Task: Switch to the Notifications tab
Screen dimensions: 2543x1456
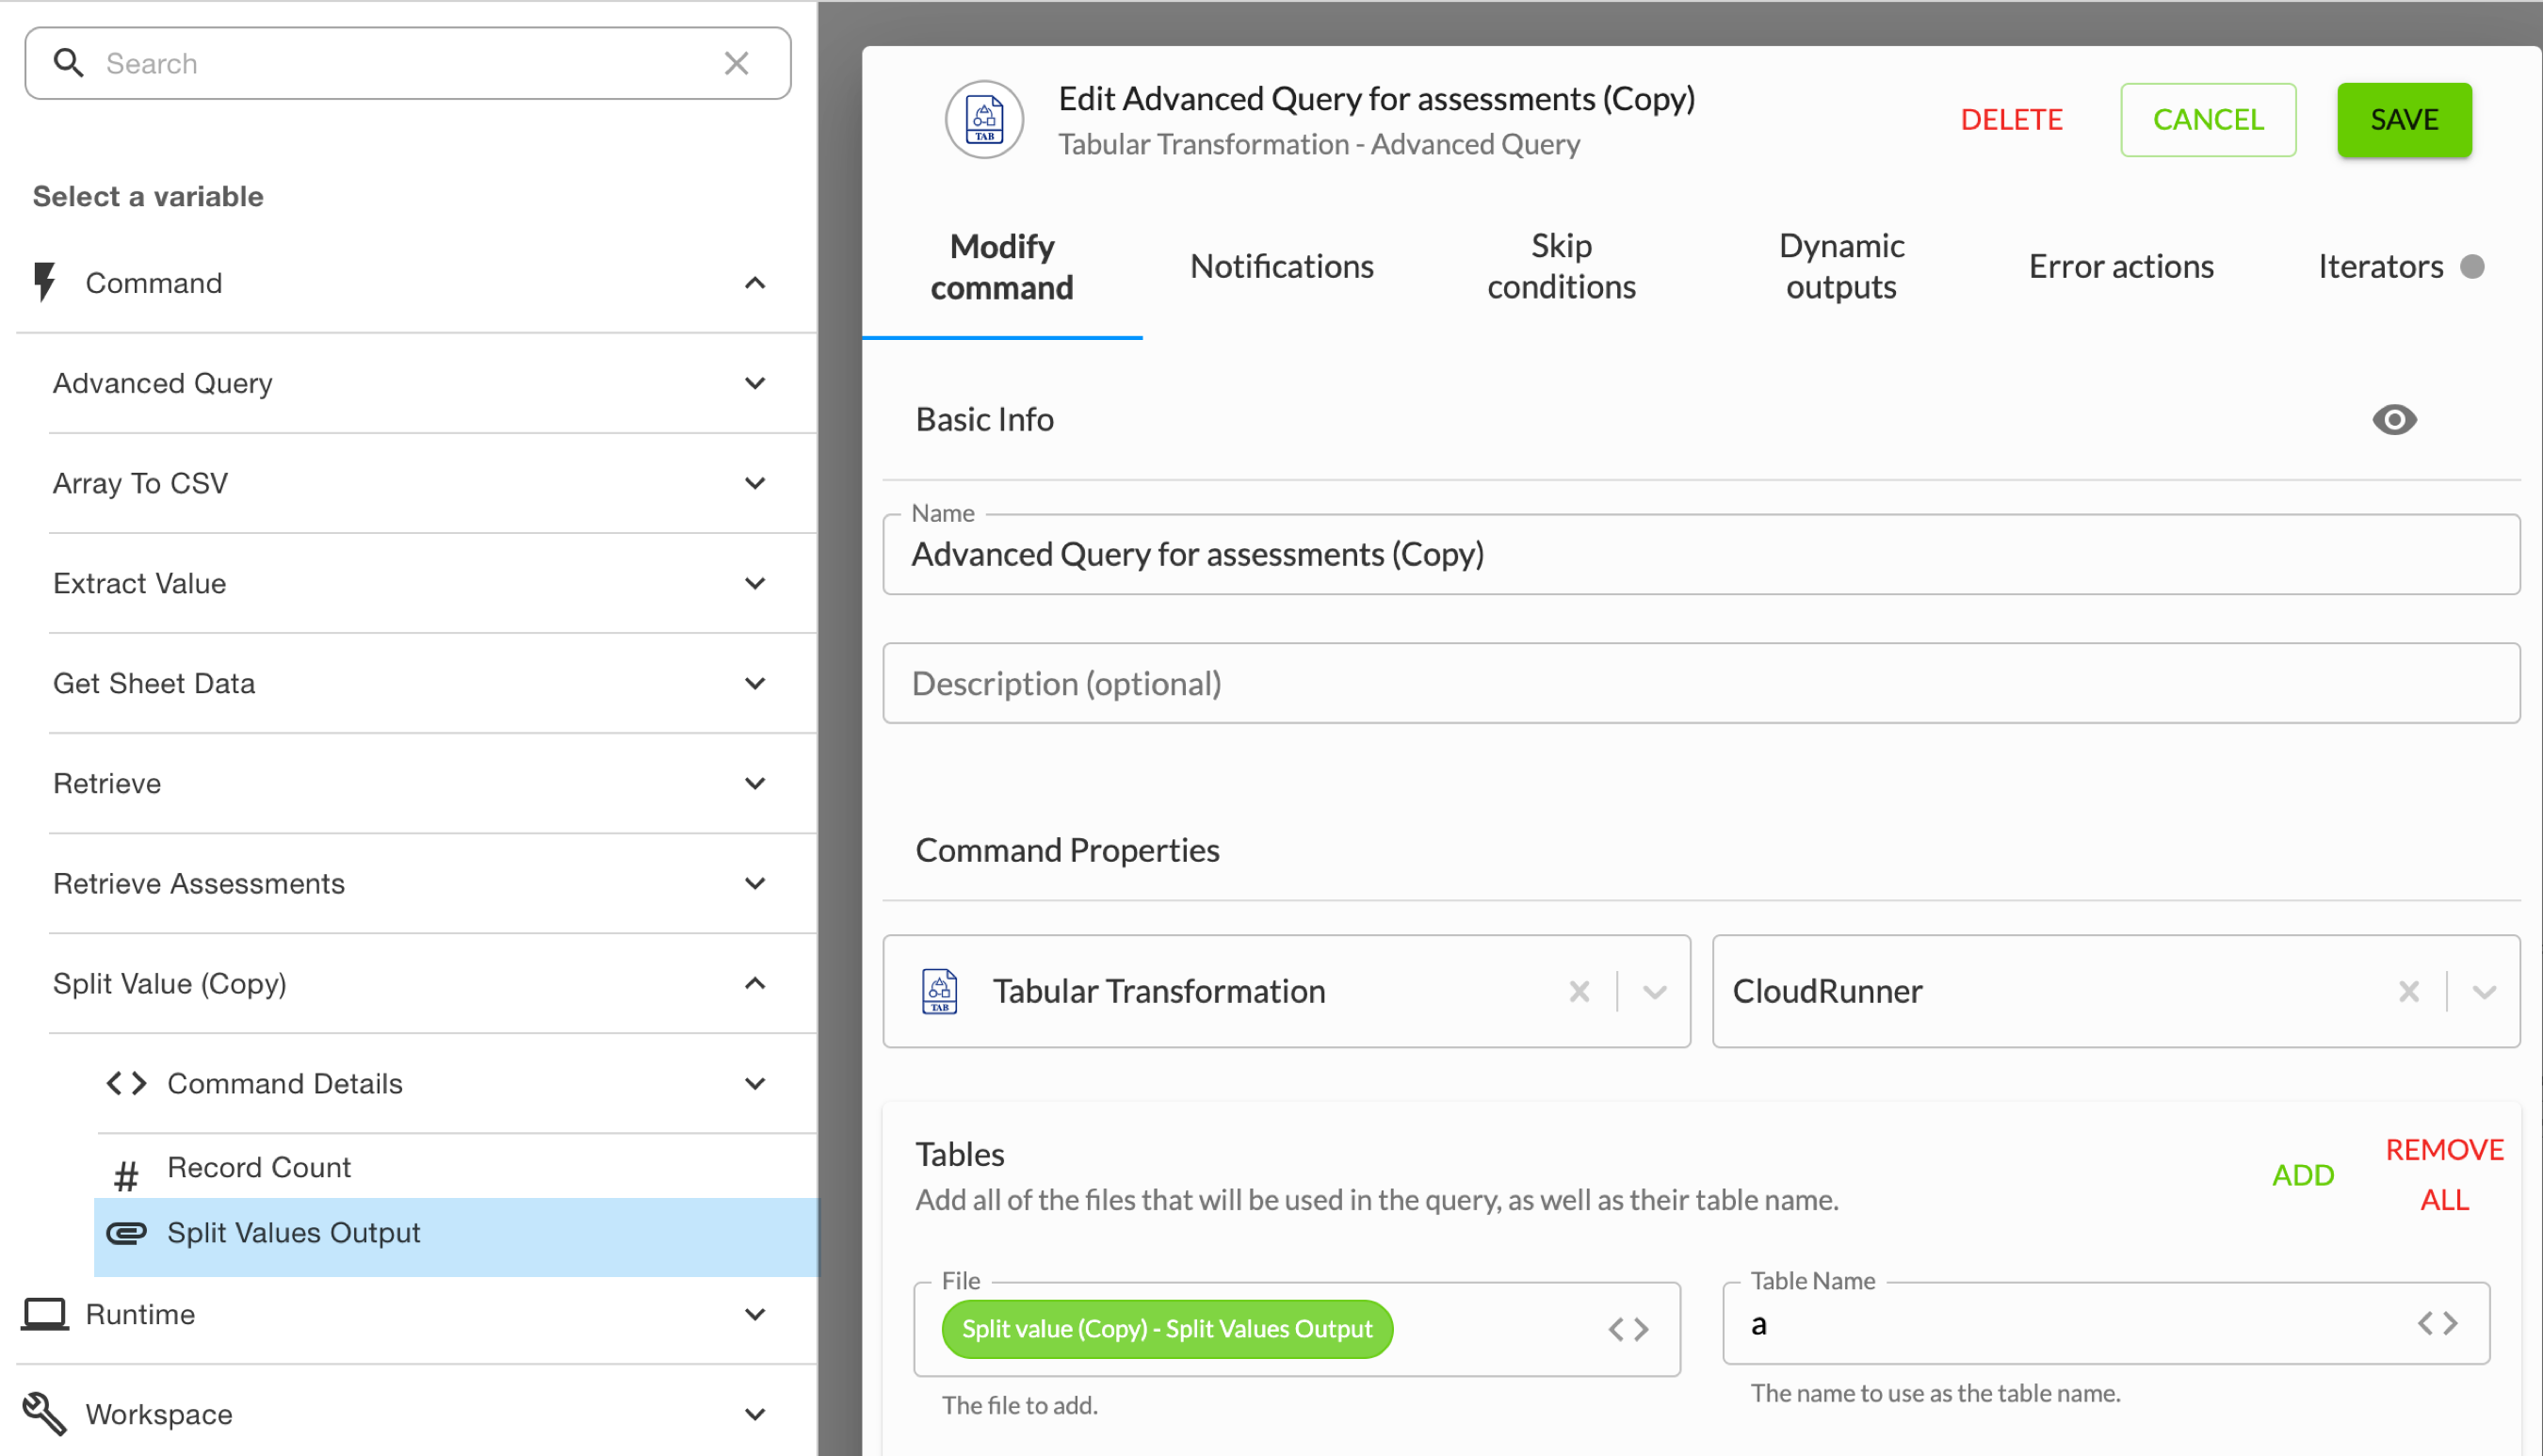Action: pos(1282,267)
